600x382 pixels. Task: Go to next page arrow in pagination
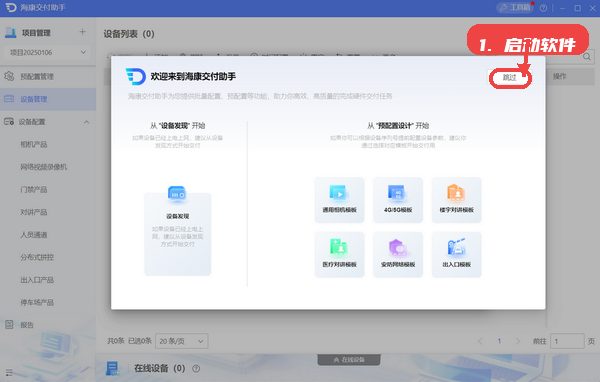pyautogui.click(x=518, y=341)
